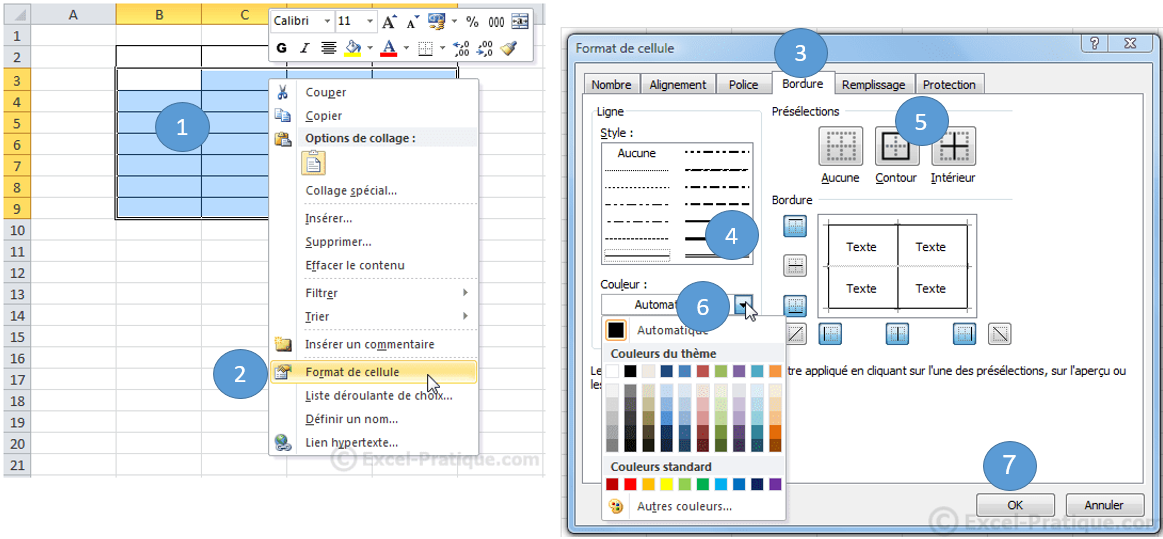
Task: Expand the accounting format dropdown arrow
Action: pos(454,22)
